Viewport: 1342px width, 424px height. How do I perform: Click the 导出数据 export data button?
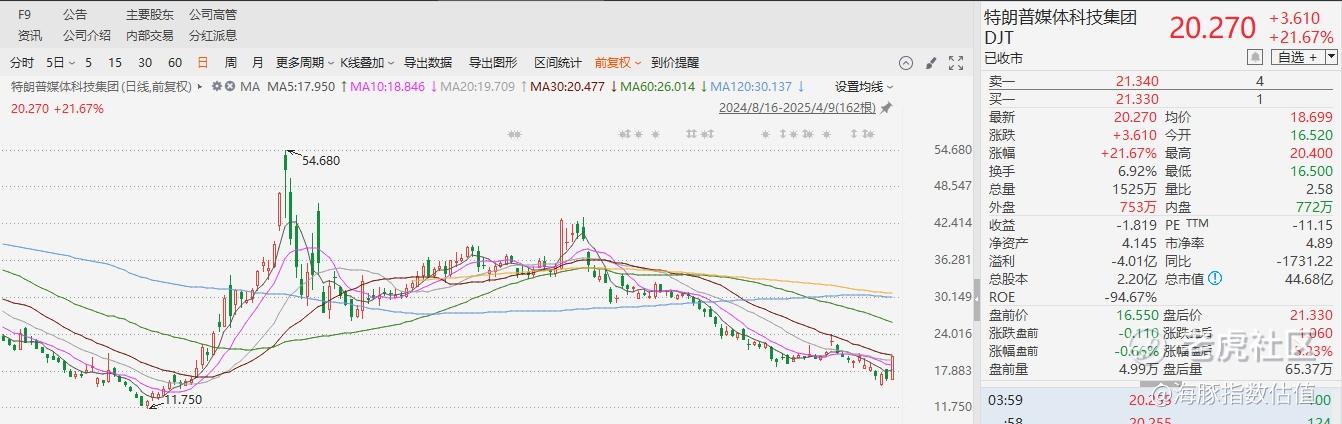coord(428,62)
